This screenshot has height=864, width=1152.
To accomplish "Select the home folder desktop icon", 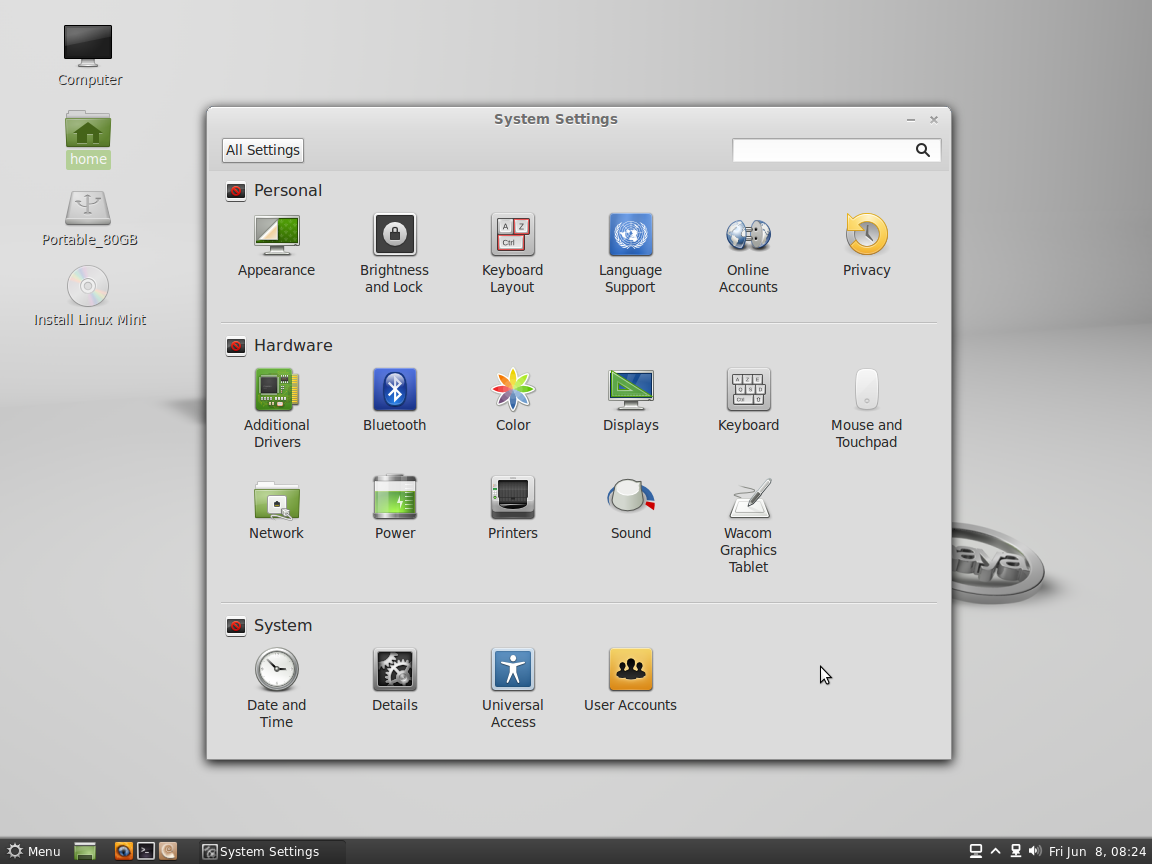I will pyautogui.click(x=88, y=139).
